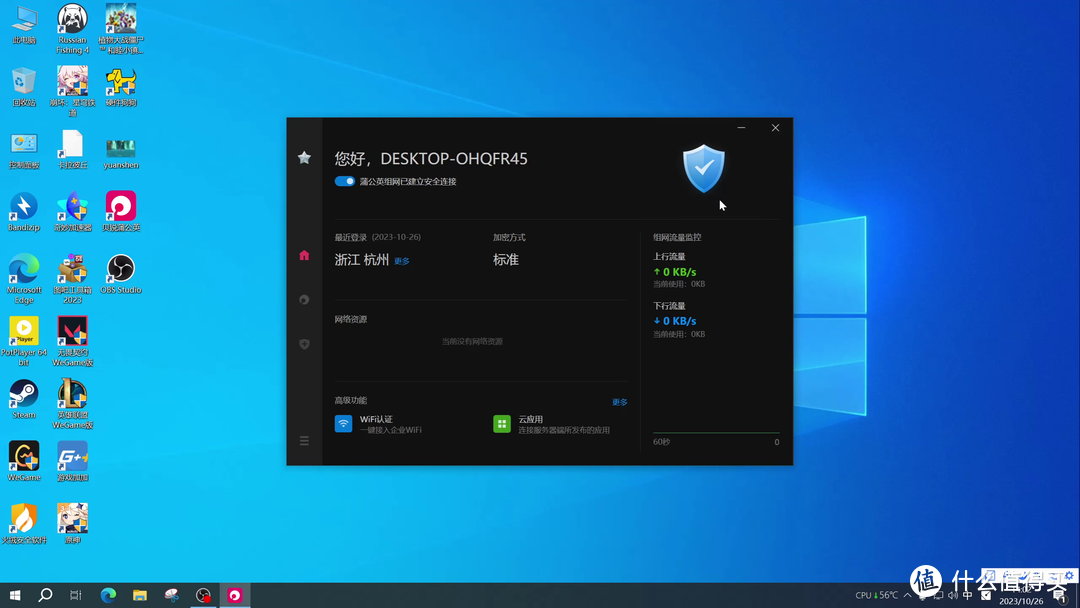Select the red home icon in the sidebar
The width and height of the screenshot is (1080, 608).
[304, 255]
